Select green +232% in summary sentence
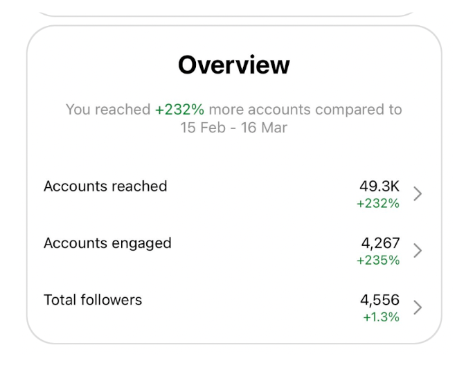This screenshot has width=462, height=365. tap(180, 109)
